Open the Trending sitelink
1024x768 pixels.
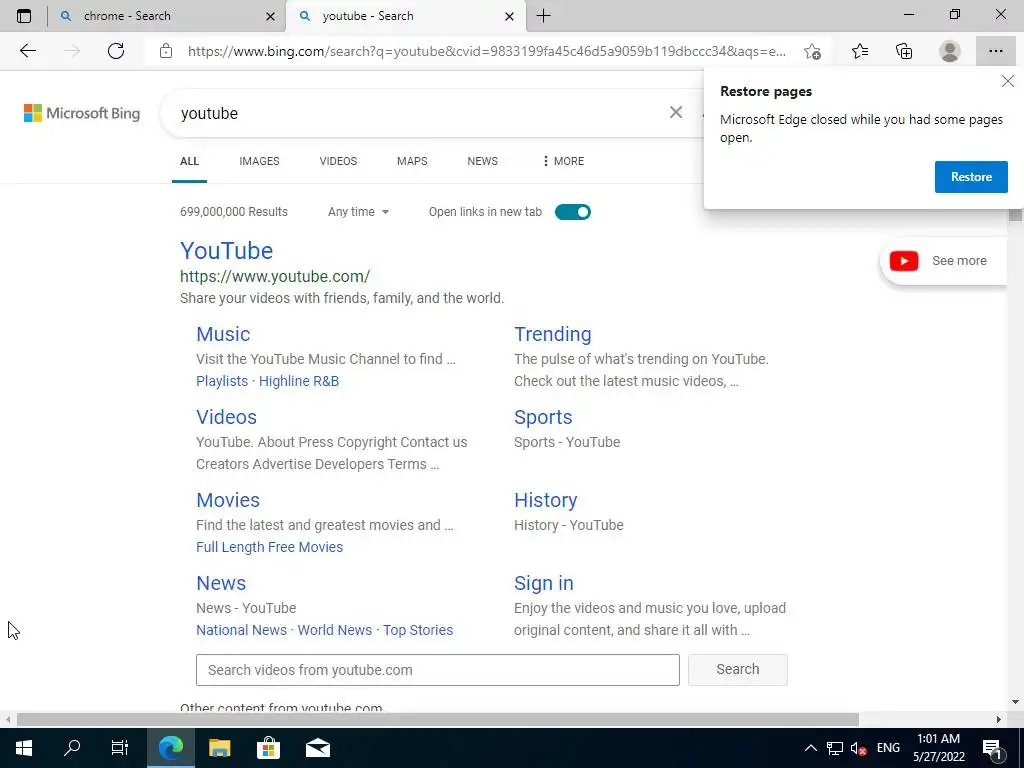point(552,334)
